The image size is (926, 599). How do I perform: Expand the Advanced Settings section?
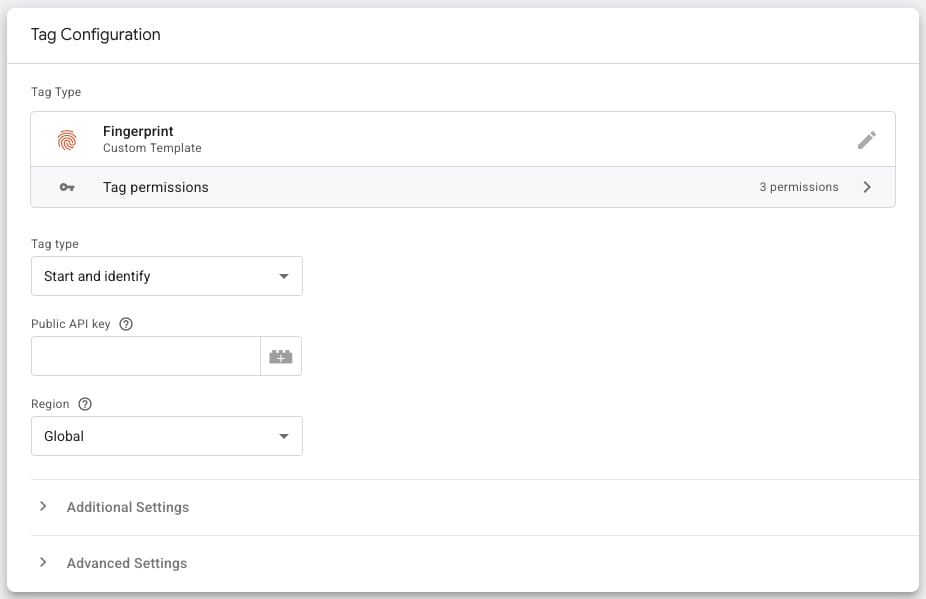click(43, 562)
